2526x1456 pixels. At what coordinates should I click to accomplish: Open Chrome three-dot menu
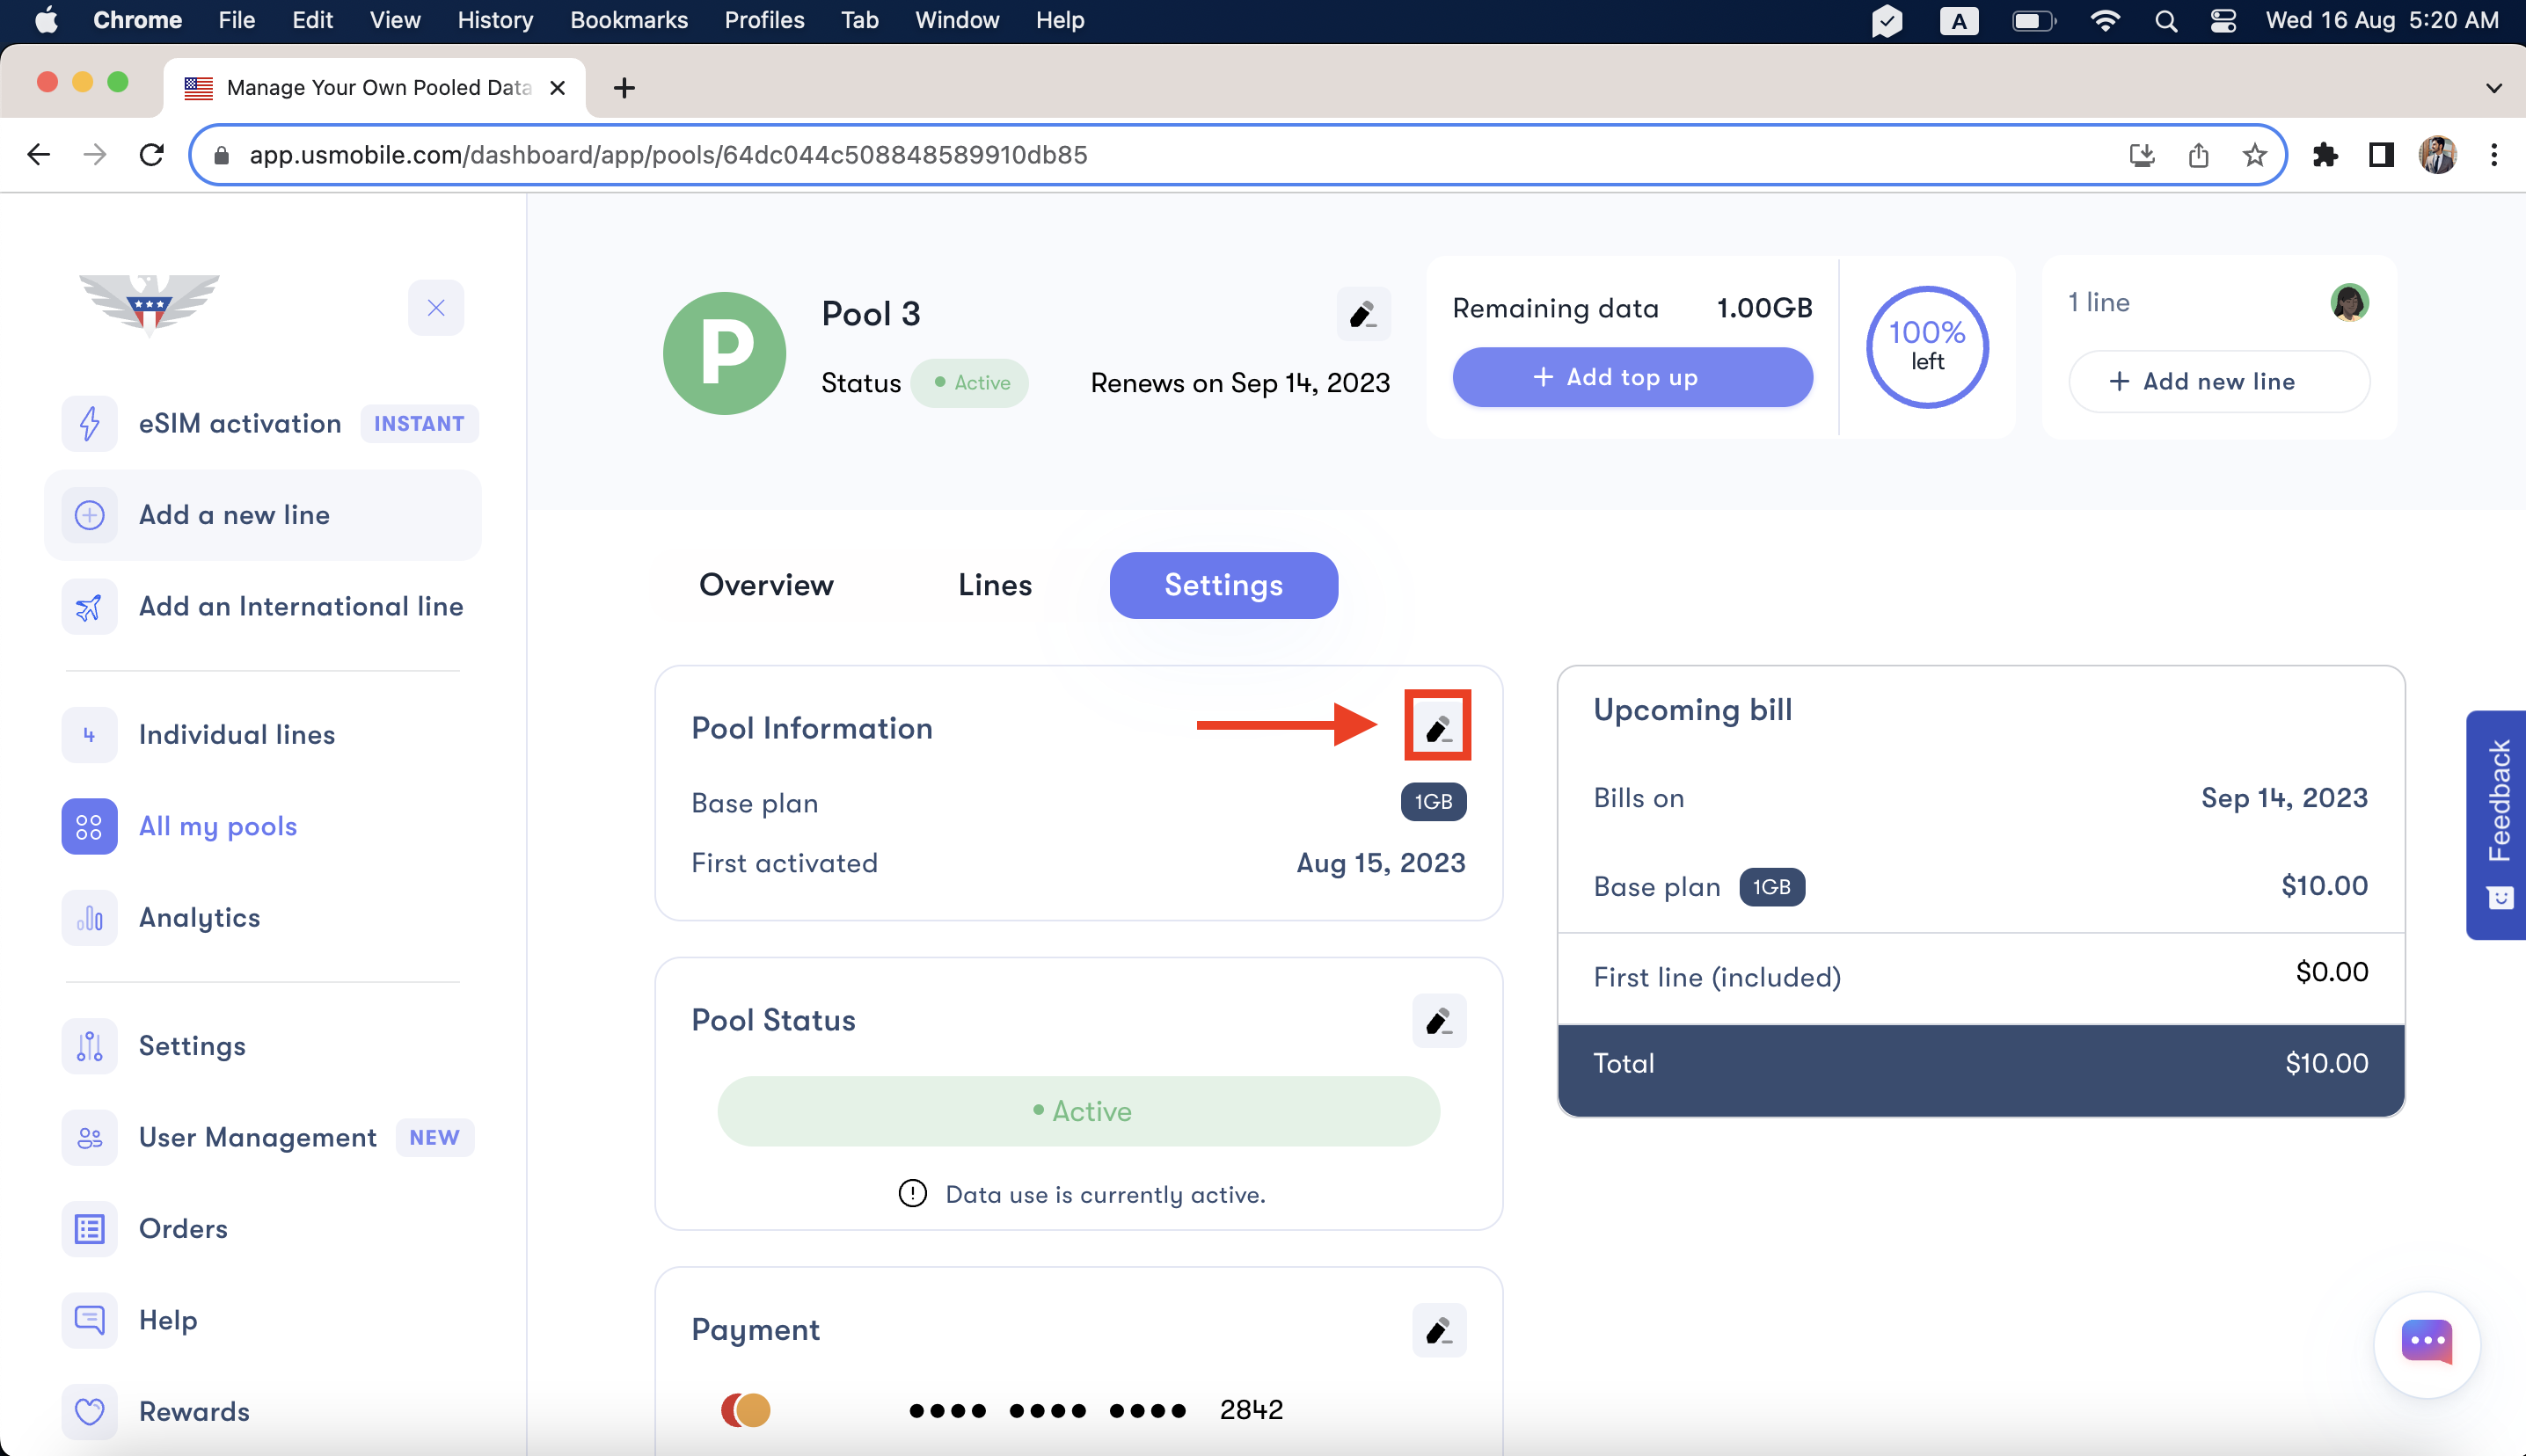click(x=2493, y=155)
